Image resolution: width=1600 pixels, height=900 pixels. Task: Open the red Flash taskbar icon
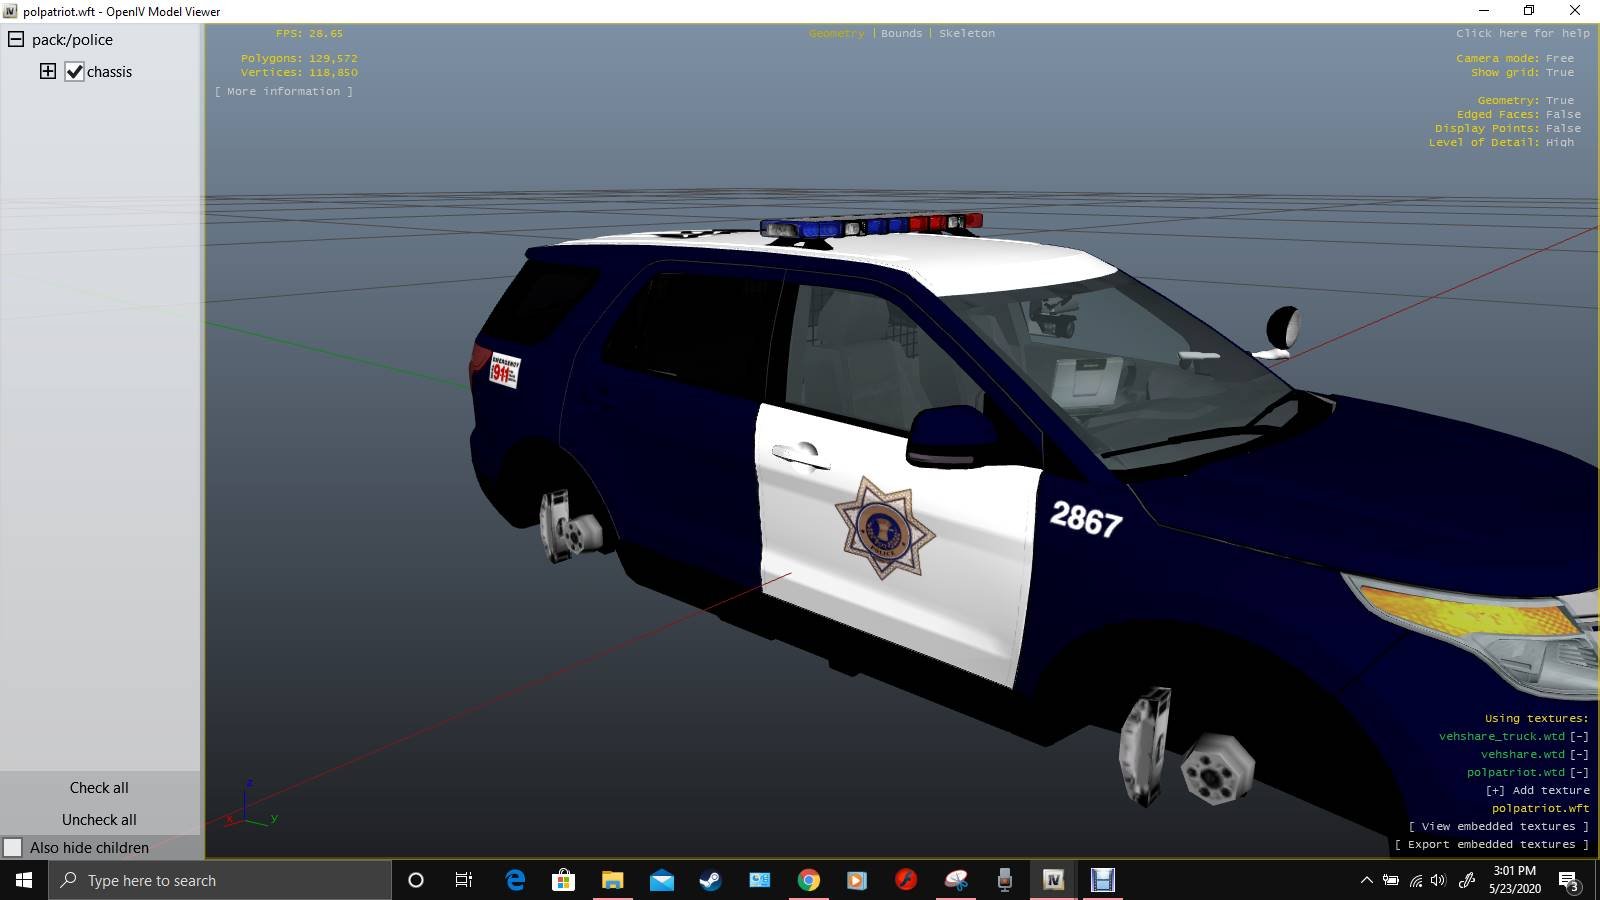[906, 880]
